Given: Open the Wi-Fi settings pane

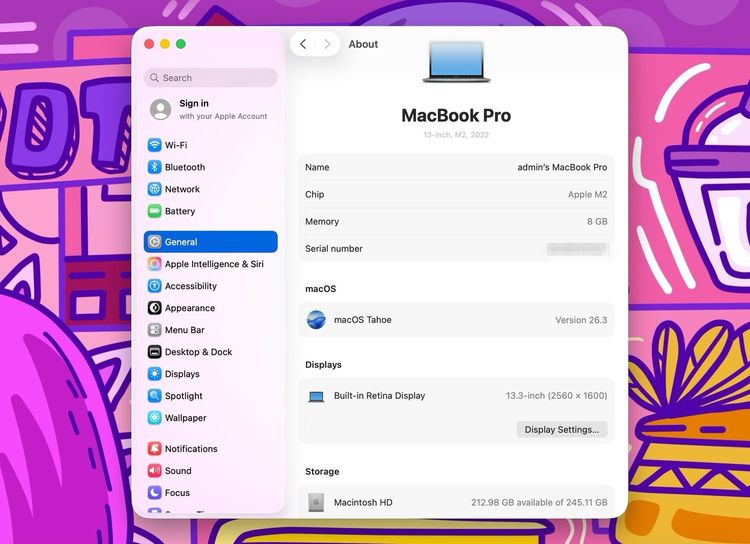Looking at the screenshot, I should tap(210, 145).
